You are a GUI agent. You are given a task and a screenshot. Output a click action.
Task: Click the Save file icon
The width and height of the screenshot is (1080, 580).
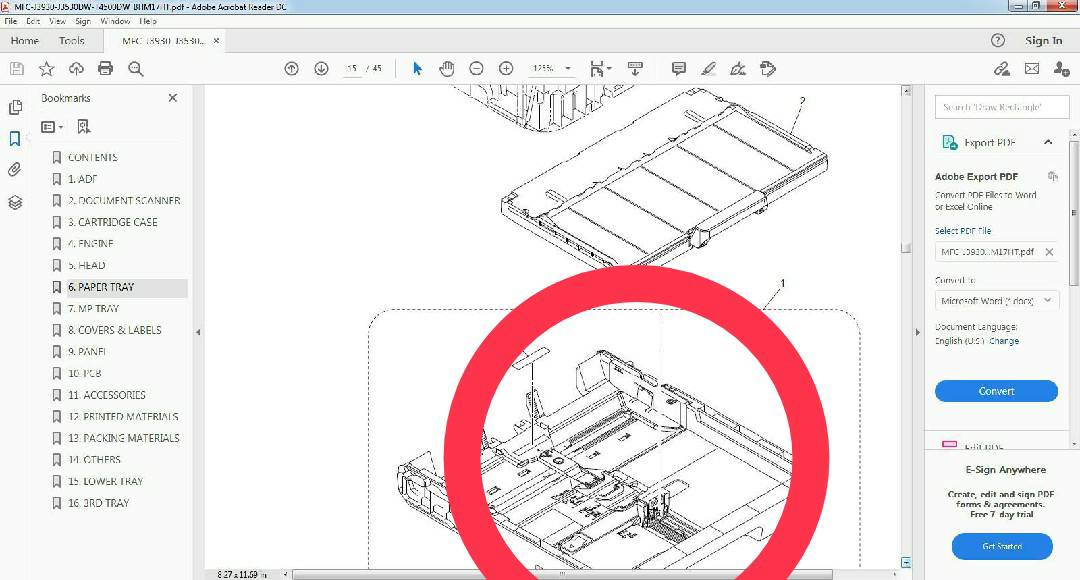pyautogui.click(x=16, y=68)
